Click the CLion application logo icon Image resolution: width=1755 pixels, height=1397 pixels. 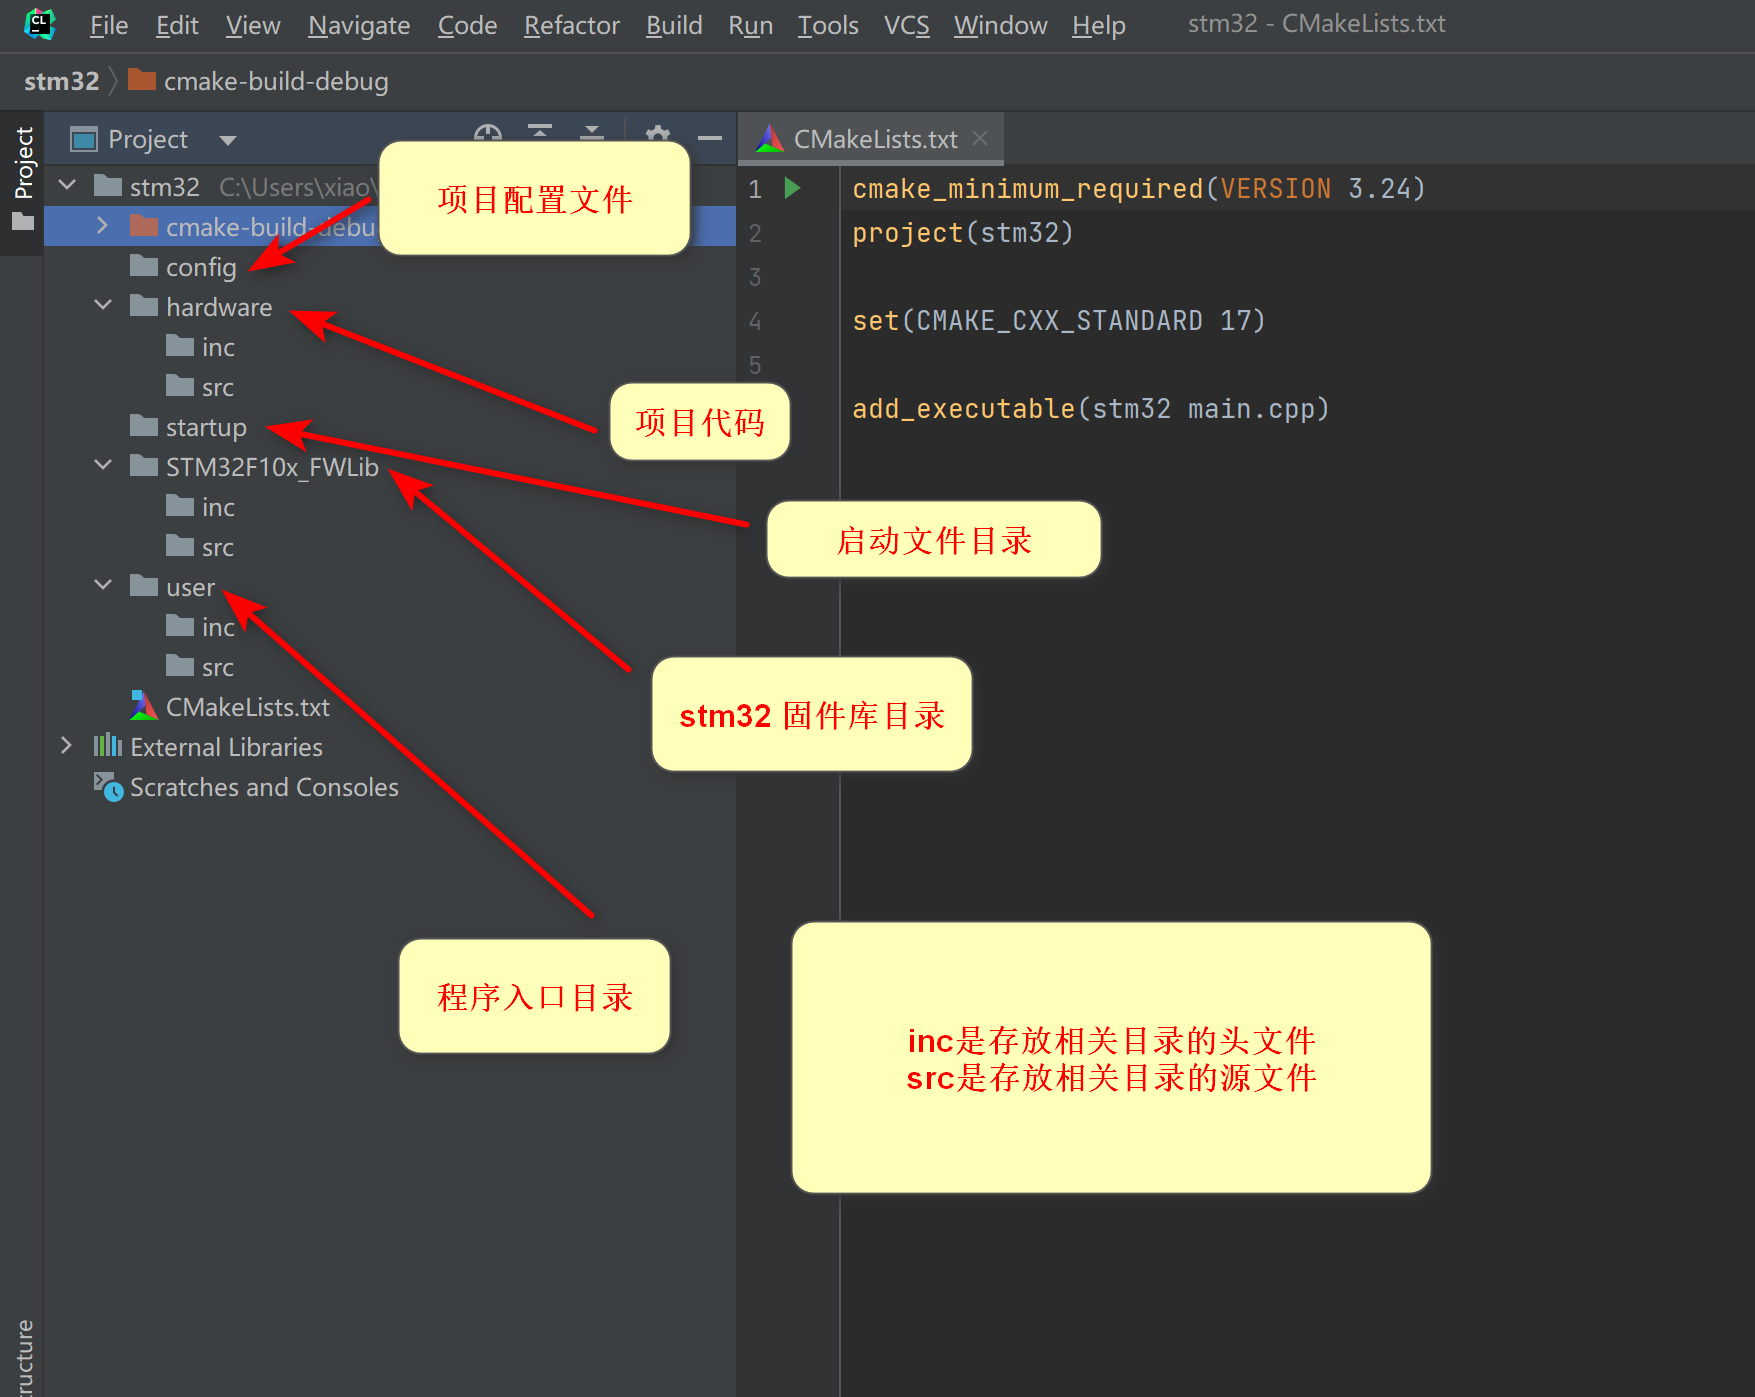click(39, 24)
